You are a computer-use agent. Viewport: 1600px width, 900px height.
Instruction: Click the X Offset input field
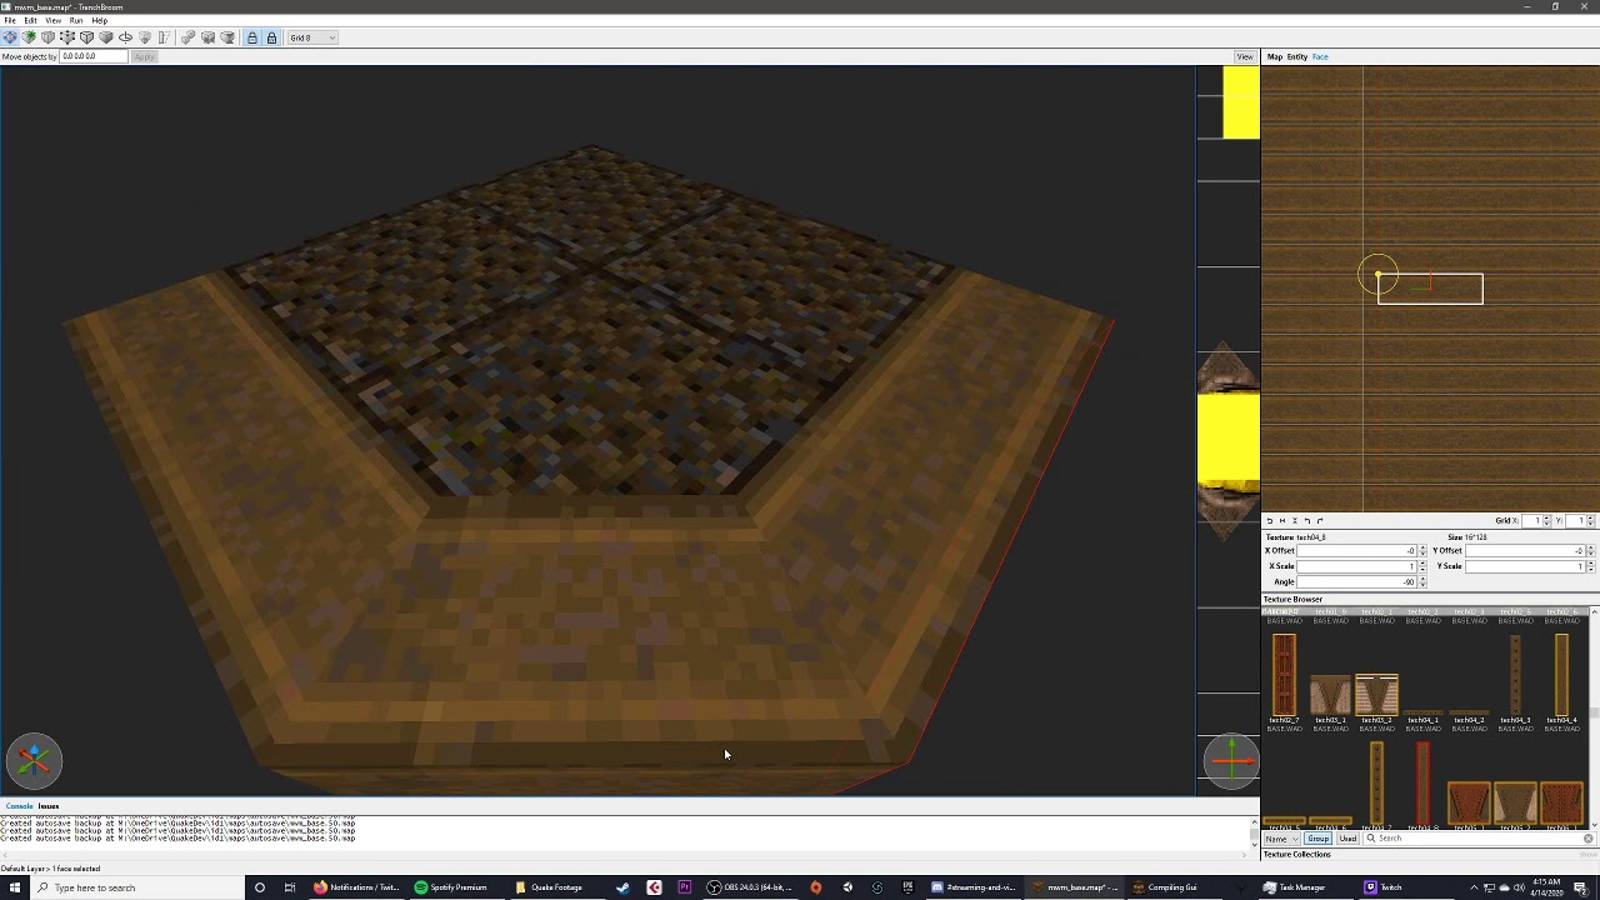(1357, 551)
